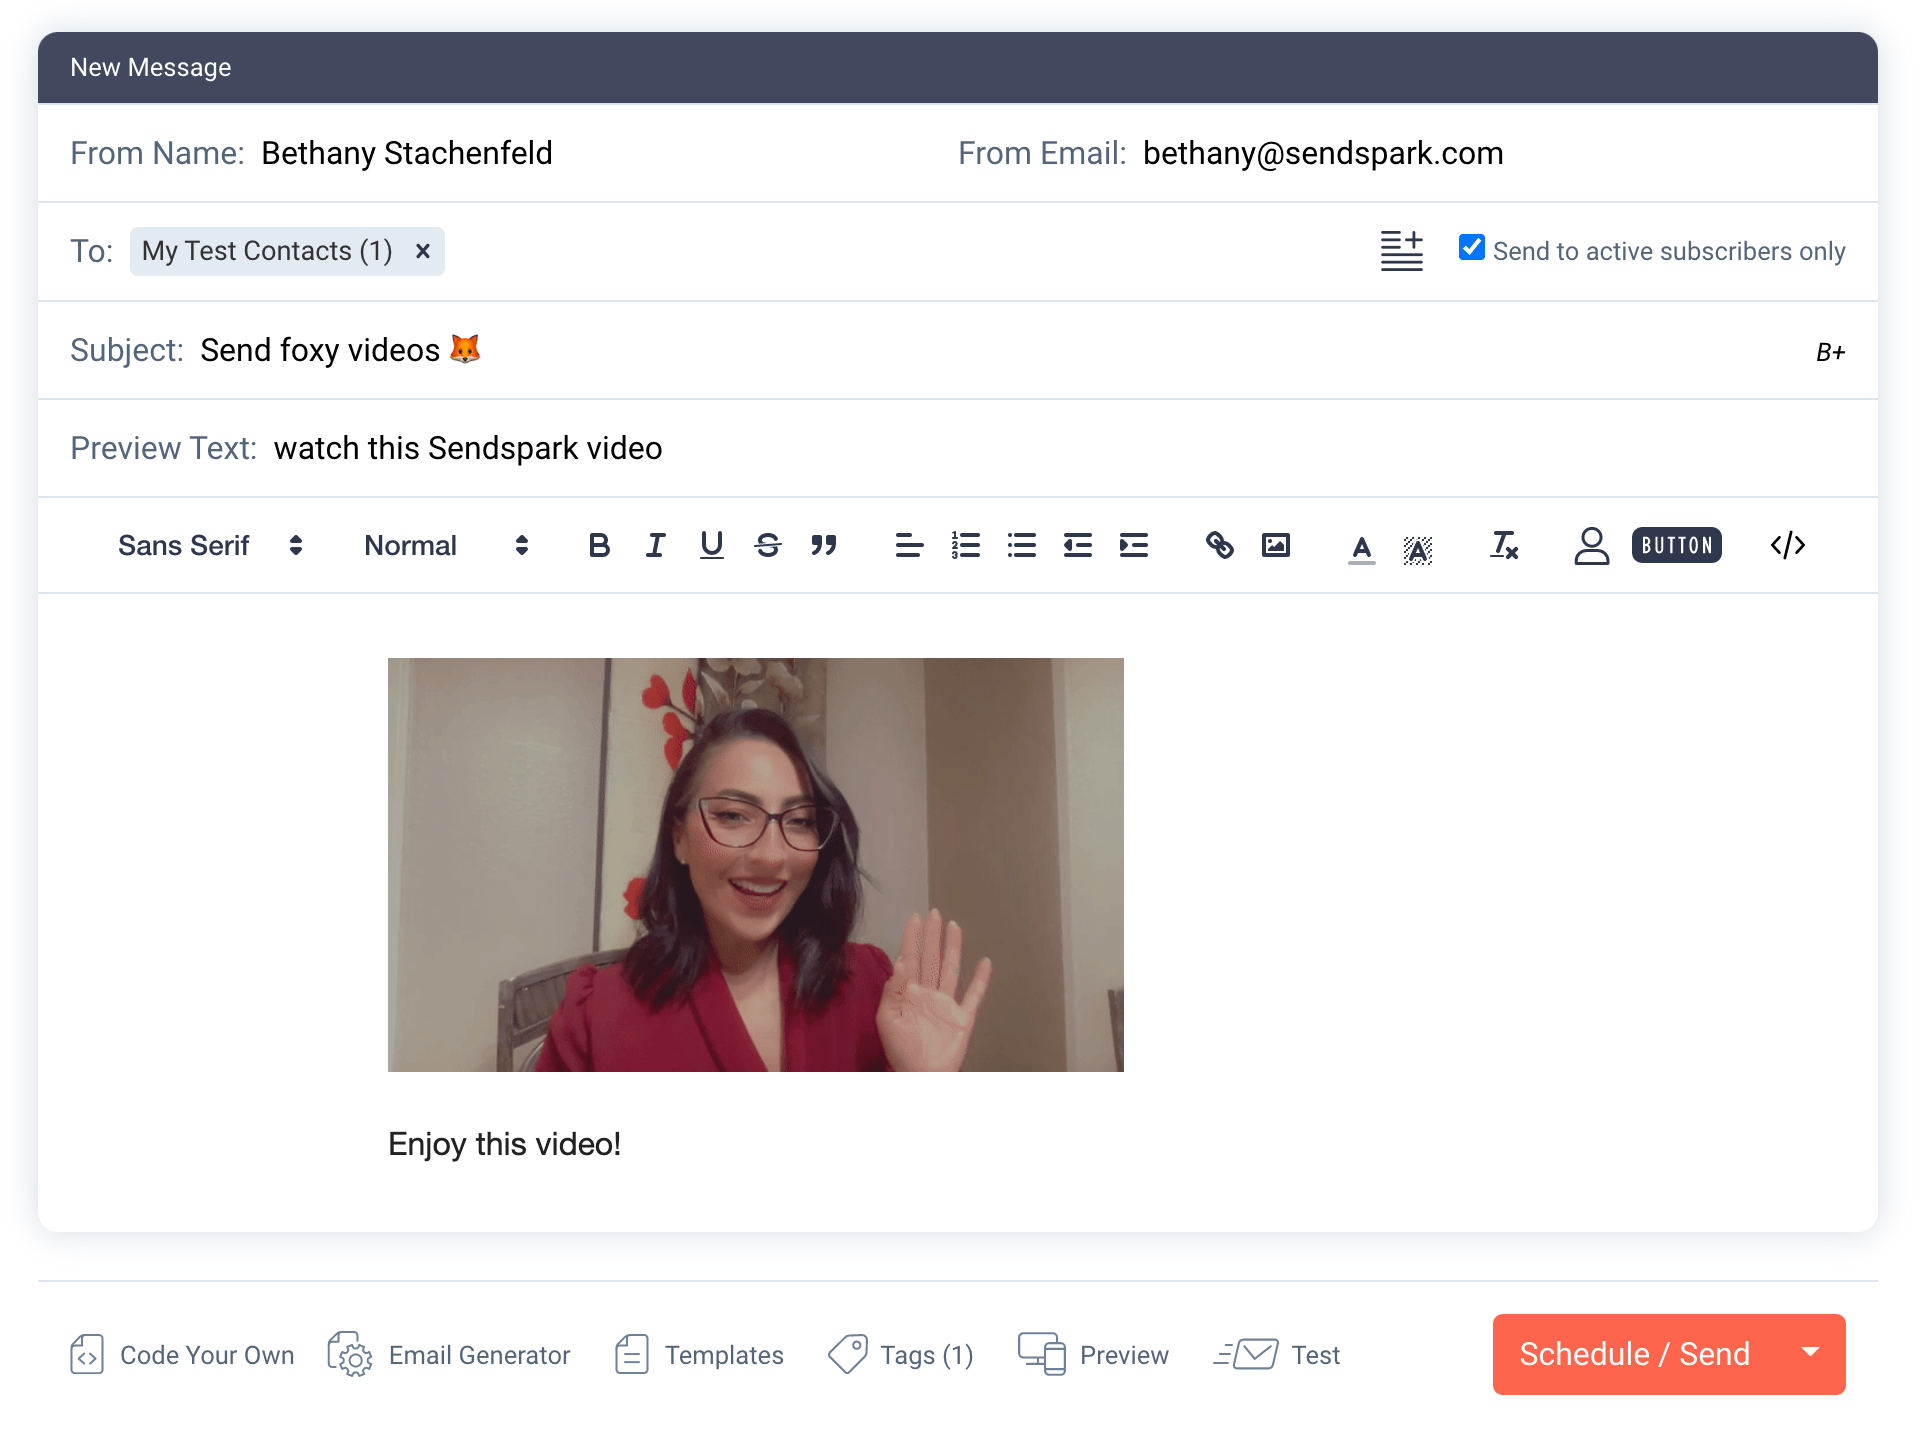Toggle strikethrough formatting
Screen dimensions: 1920x1444
[x=767, y=545]
